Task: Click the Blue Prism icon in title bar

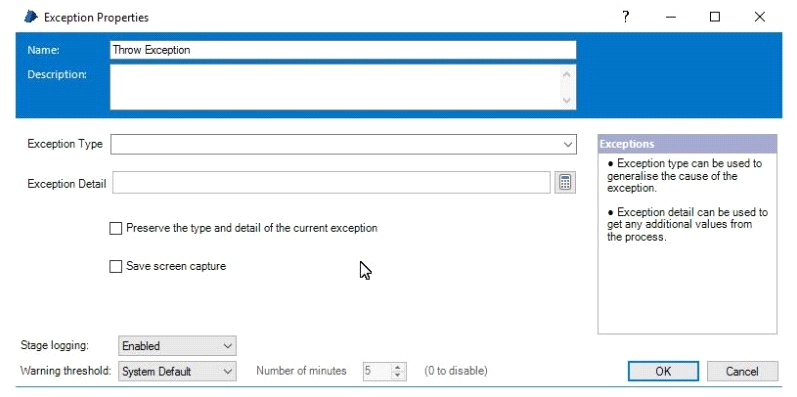Action: 30,17
